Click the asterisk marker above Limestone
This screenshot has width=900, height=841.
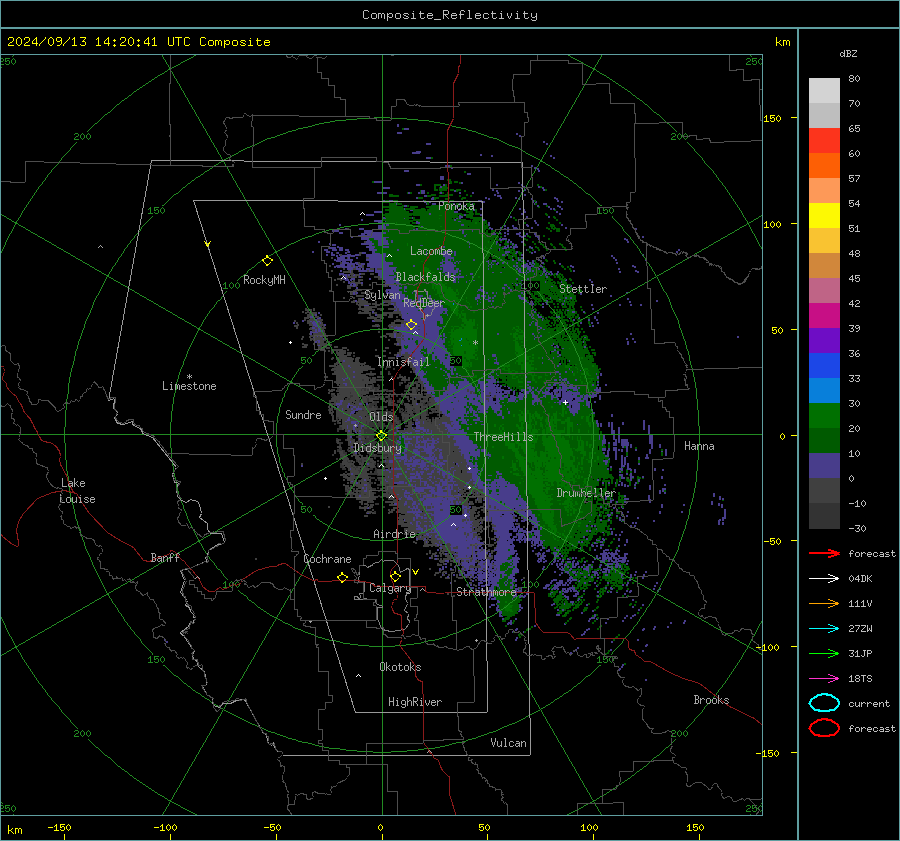coord(189,377)
